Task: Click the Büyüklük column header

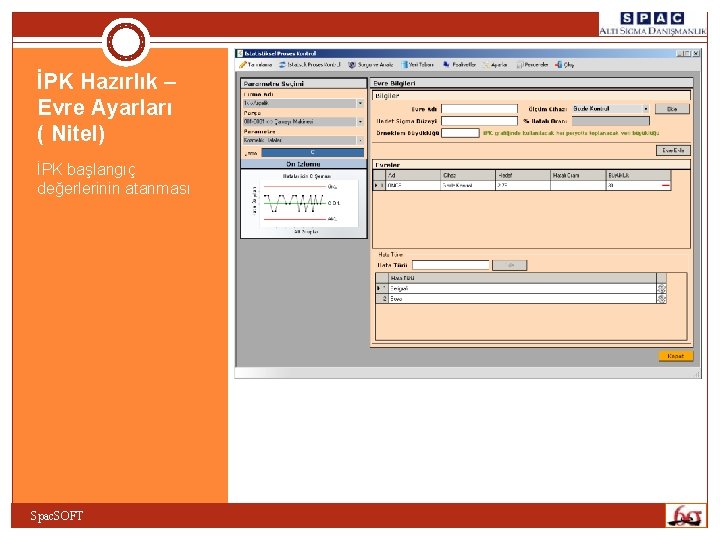Action: tap(638, 175)
